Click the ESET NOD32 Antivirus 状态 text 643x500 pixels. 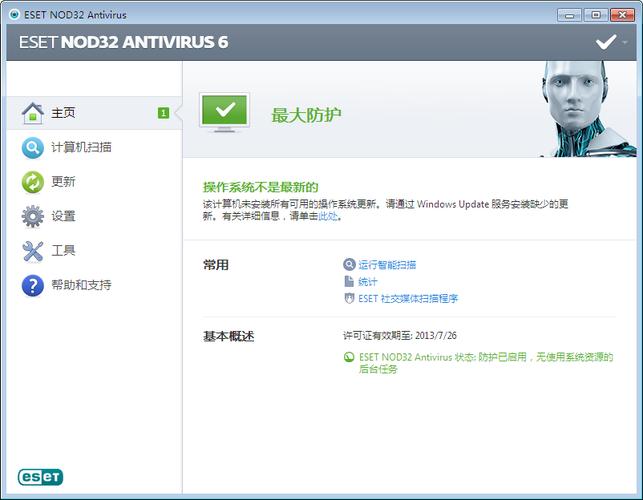pyautogui.click(x=486, y=363)
